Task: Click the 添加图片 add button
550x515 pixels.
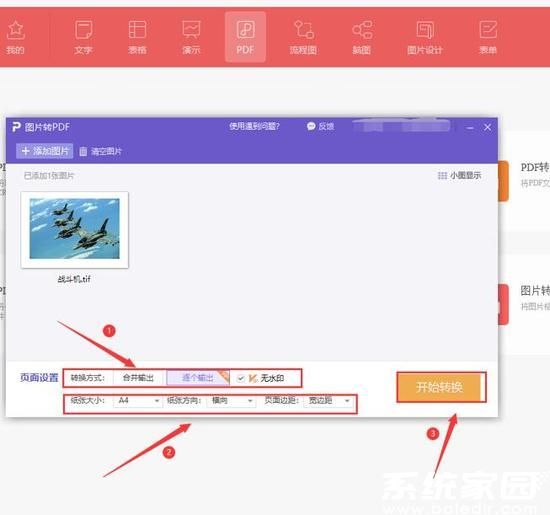Action: (x=45, y=151)
